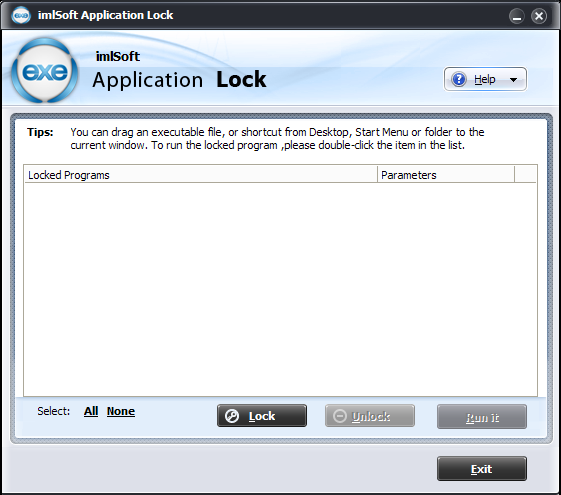Click the blue question mark Help icon

coord(459,79)
